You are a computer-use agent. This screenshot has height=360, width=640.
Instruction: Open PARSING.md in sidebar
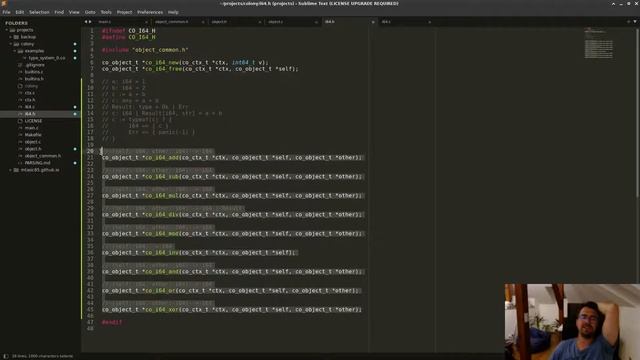(37, 163)
